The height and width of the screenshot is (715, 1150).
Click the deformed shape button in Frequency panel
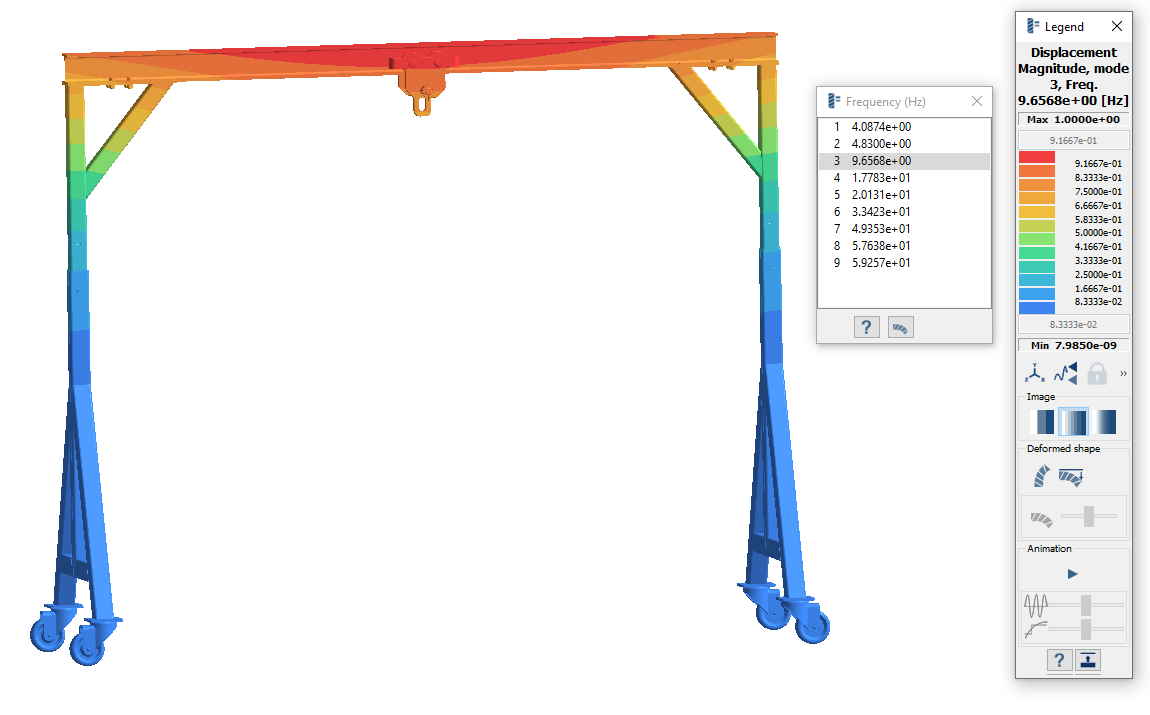pos(900,327)
